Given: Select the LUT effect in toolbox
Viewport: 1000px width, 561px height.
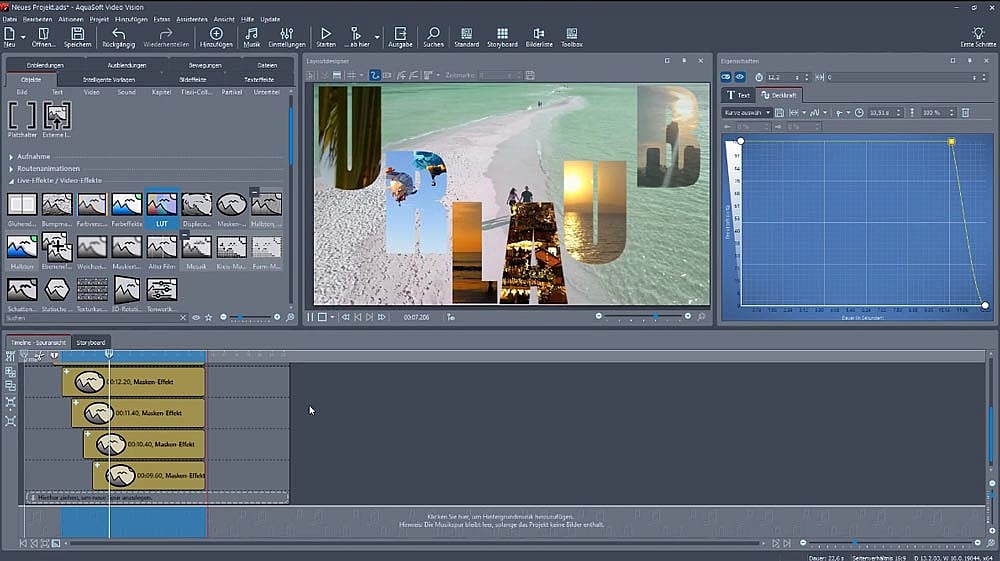Looking at the screenshot, I should pyautogui.click(x=161, y=207).
